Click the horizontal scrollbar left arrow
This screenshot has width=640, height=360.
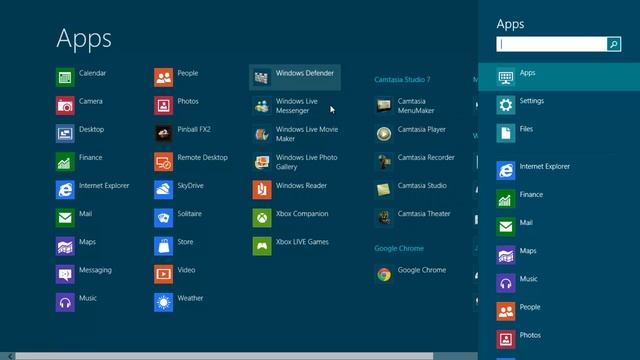tap(10, 356)
